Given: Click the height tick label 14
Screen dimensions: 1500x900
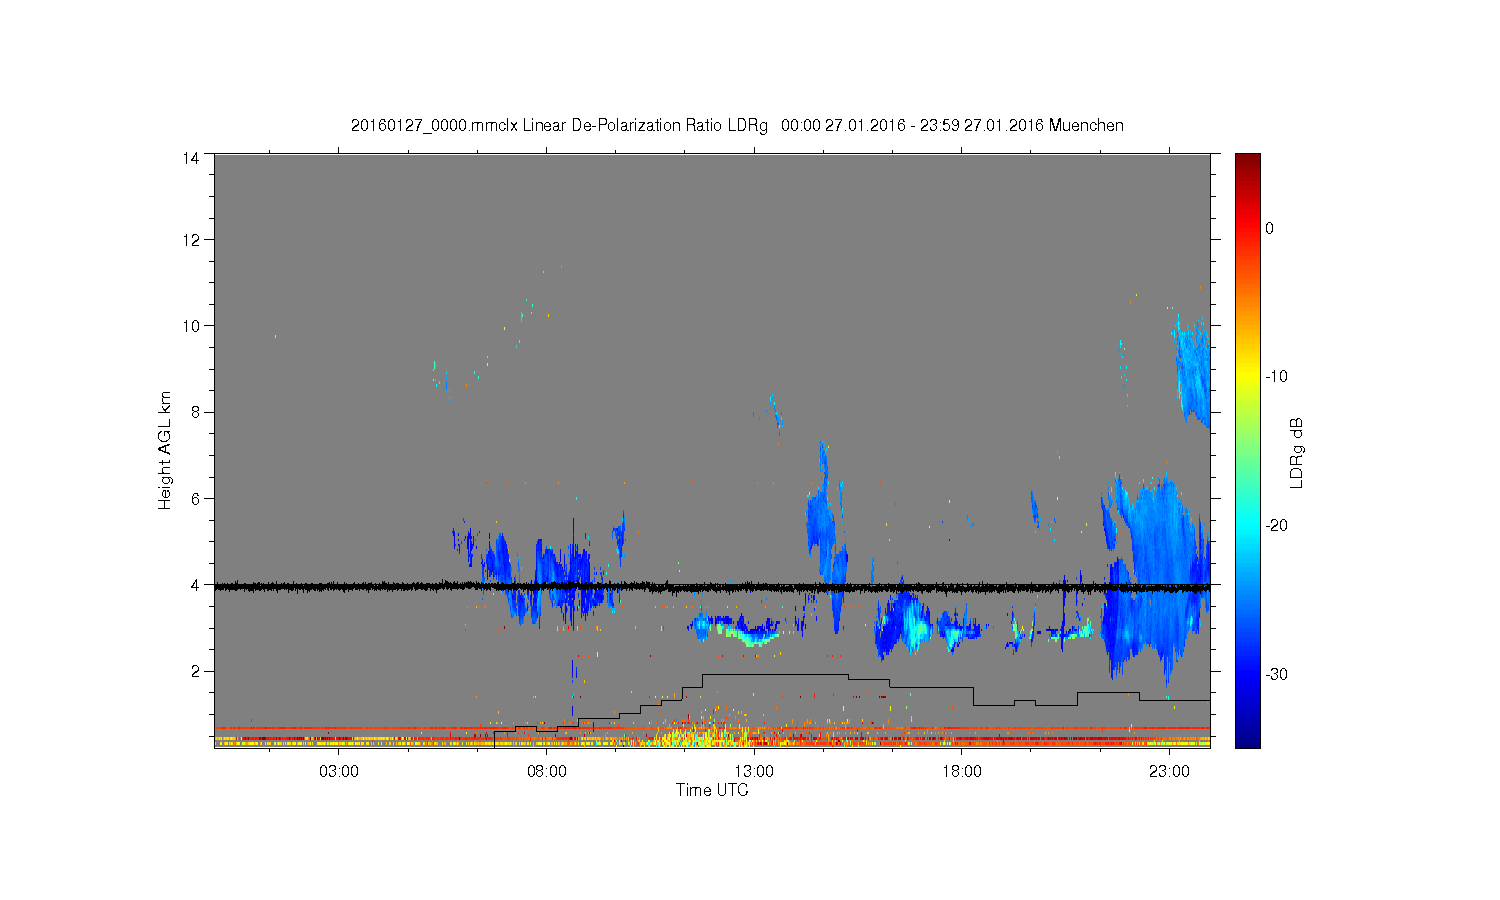Looking at the screenshot, I should 190,158.
